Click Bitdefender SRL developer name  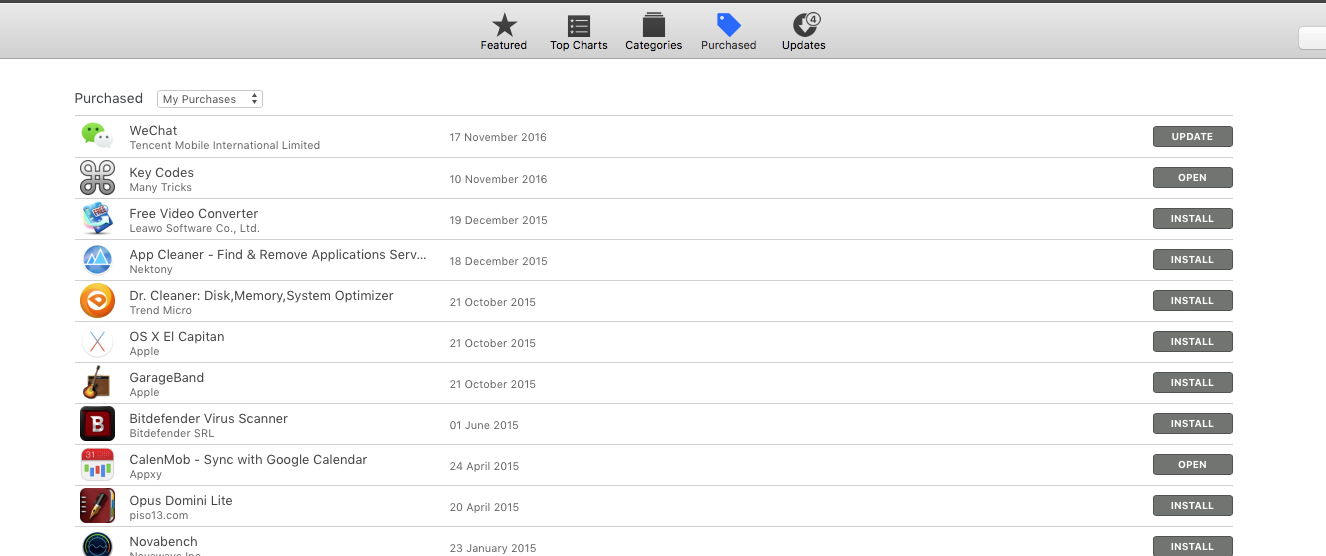tap(172, 434)
